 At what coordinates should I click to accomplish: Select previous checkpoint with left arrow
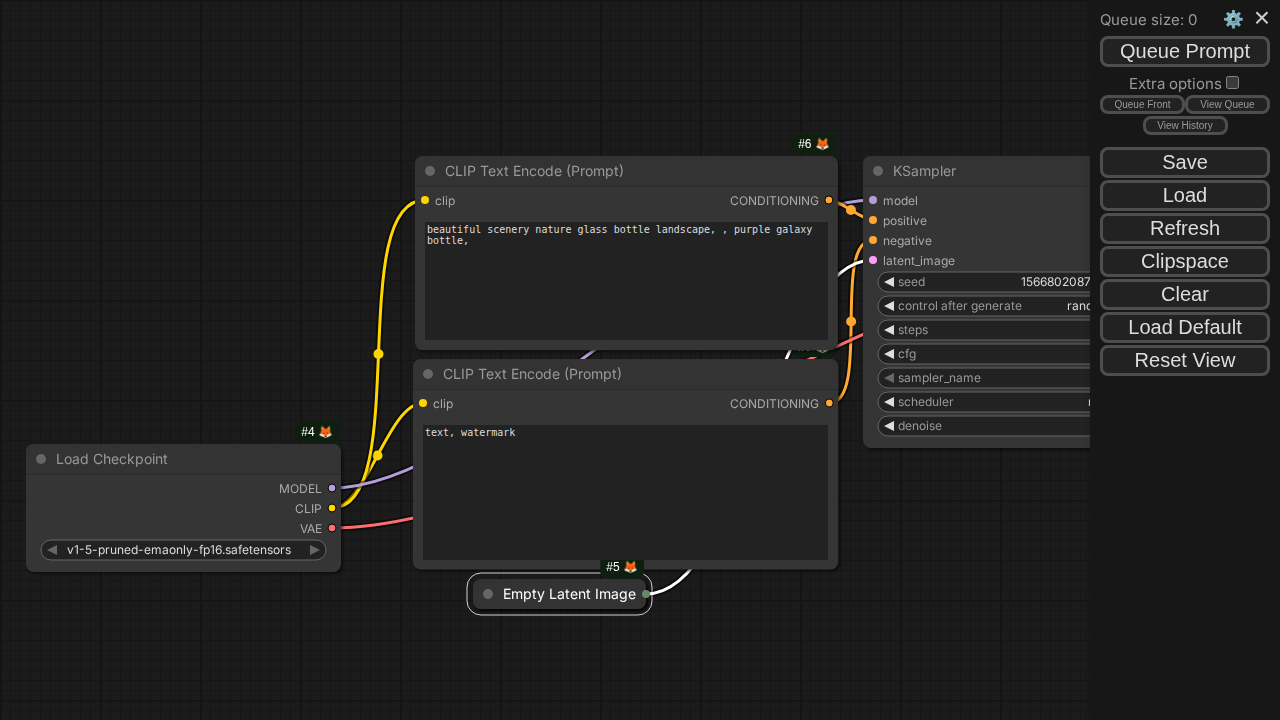pos(52,550)
